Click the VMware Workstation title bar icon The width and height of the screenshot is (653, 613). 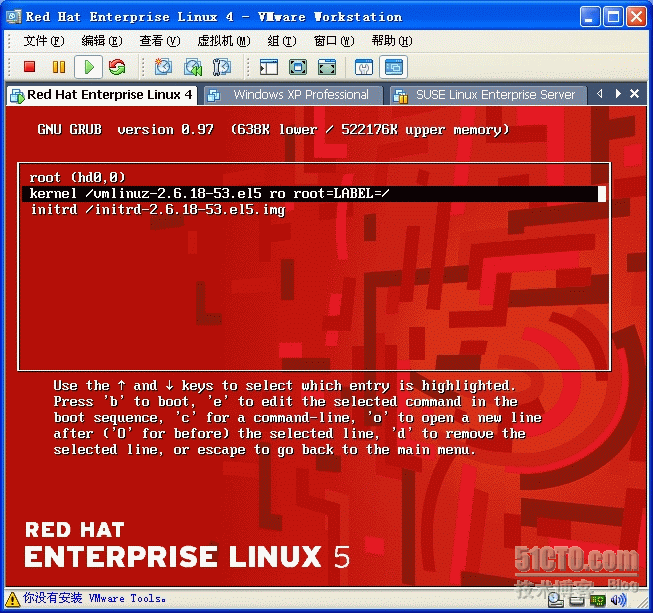[x=14, y=17]
